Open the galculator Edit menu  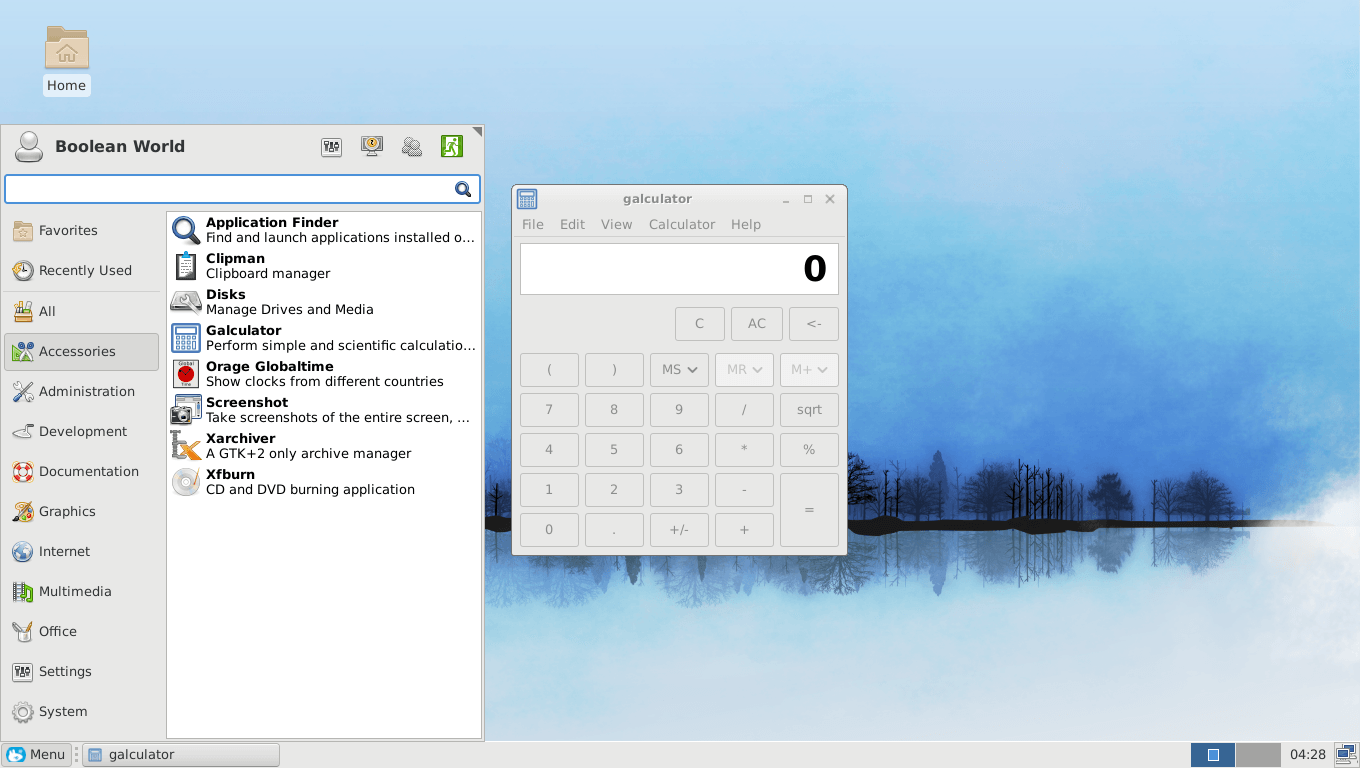point(572,225)
